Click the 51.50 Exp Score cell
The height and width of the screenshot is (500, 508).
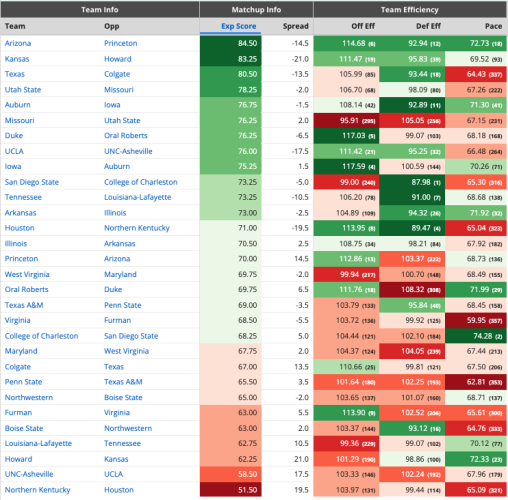pos(230,490)
